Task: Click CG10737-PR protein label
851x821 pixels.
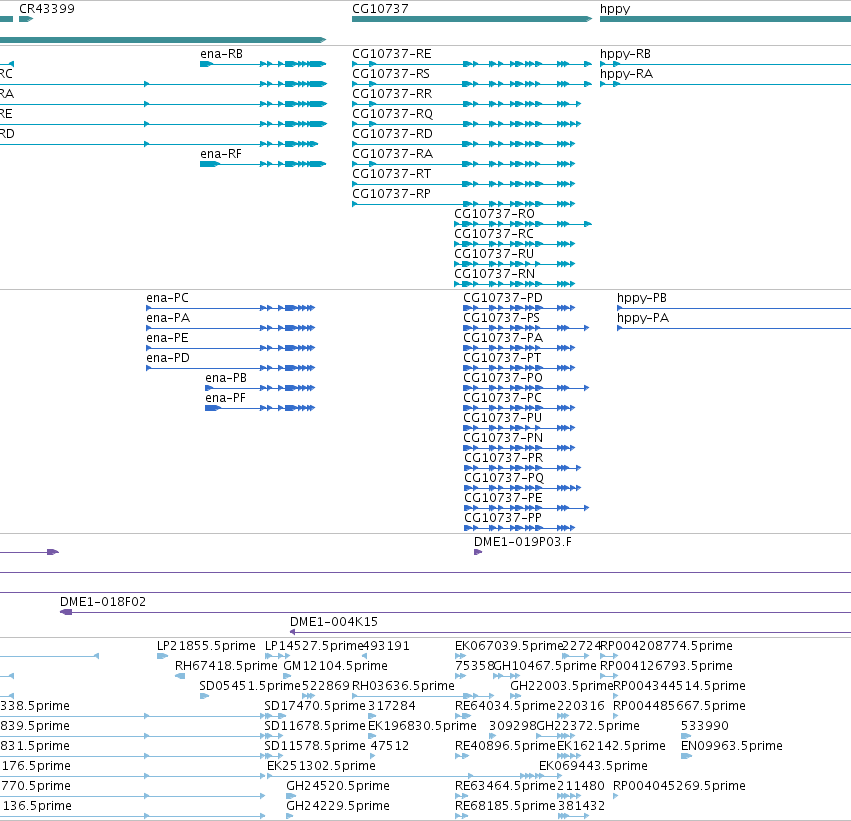Action: (504, 459)
